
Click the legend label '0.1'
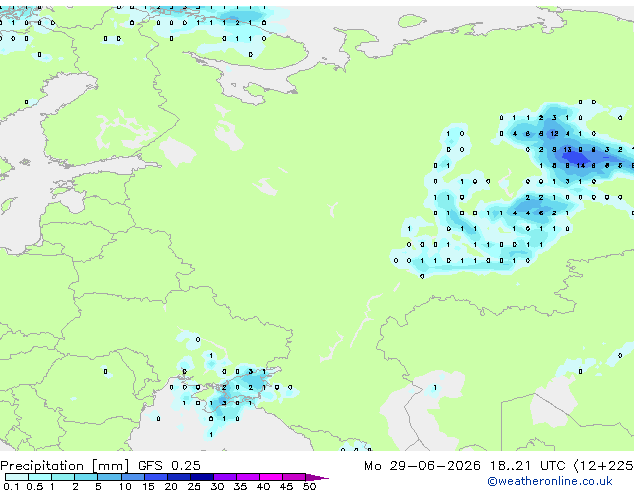(x=12, y=486)
